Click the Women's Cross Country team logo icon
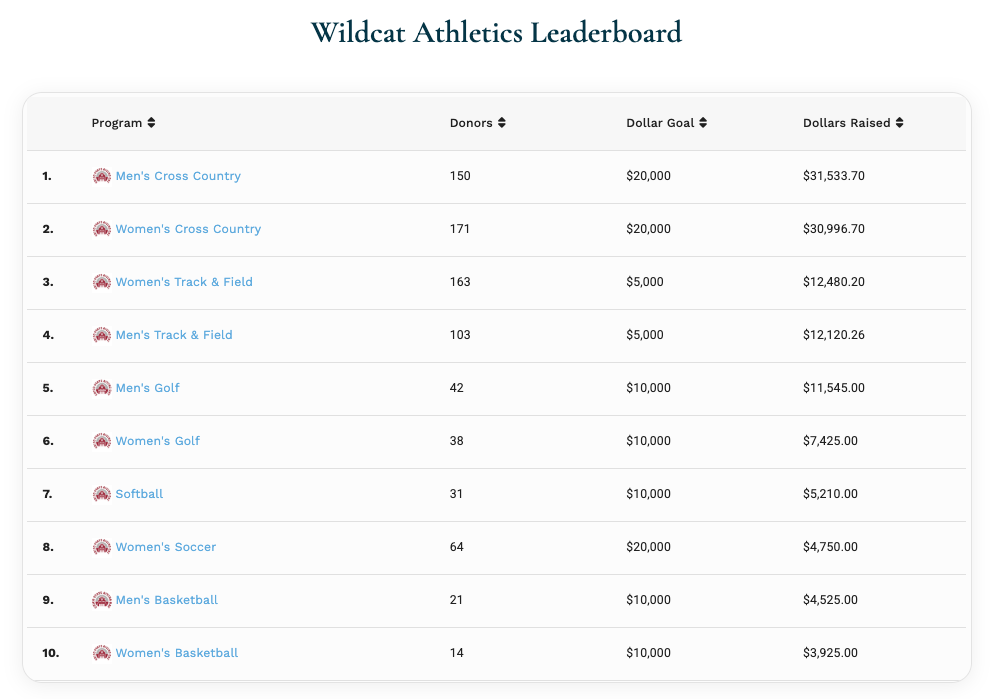This screenshot has width=995, height=699. (101, 229)
